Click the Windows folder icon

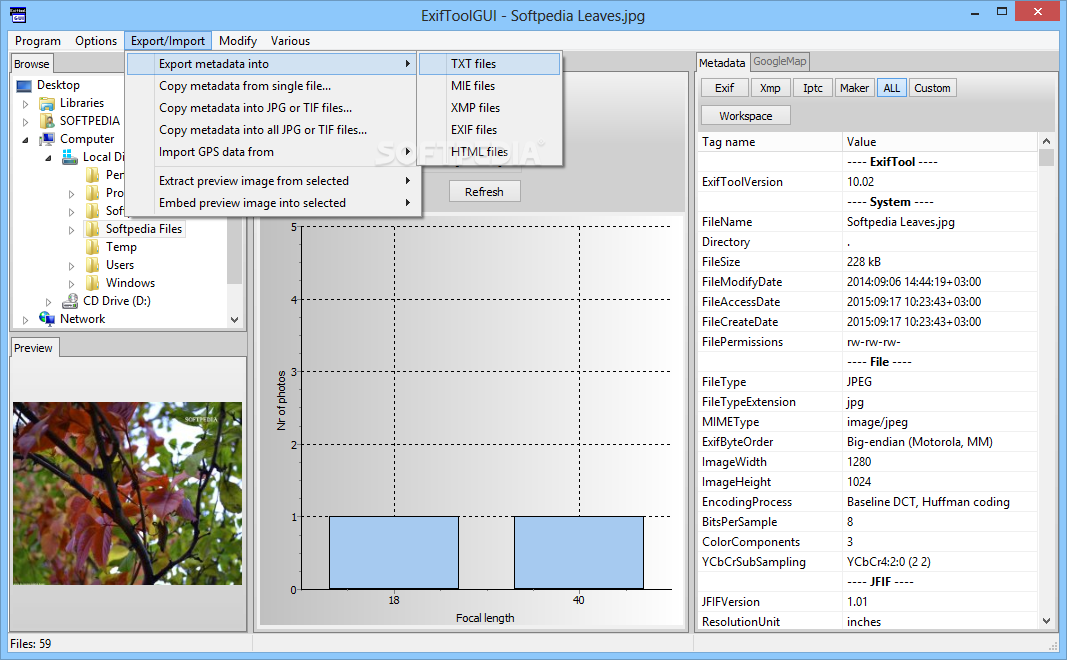pos(93,283)
